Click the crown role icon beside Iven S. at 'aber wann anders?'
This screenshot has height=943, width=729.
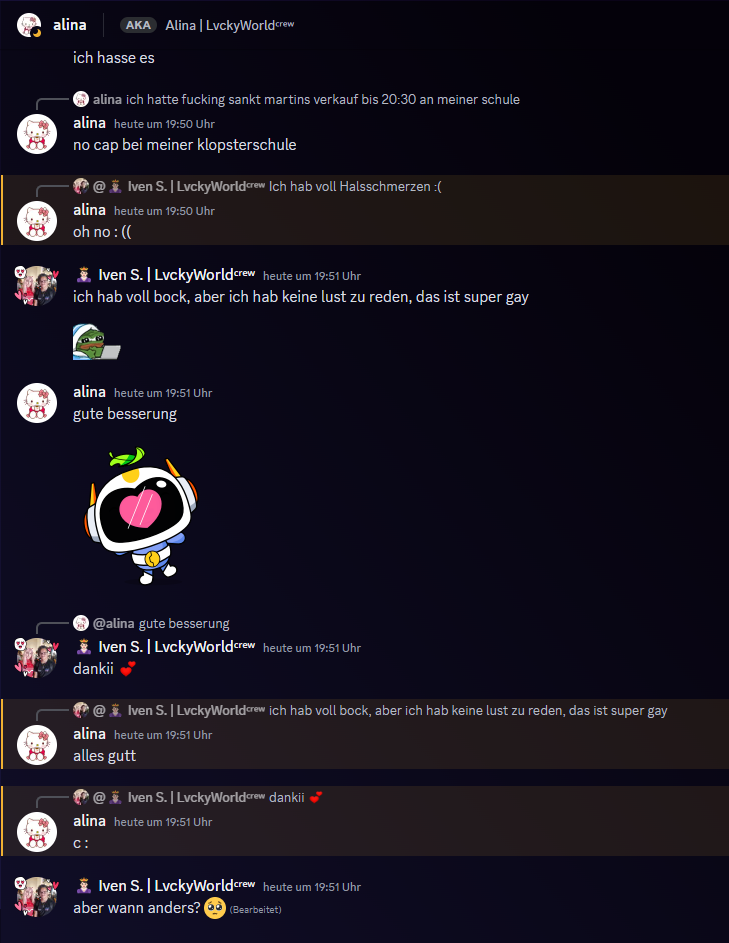click(x=84, y=886)
